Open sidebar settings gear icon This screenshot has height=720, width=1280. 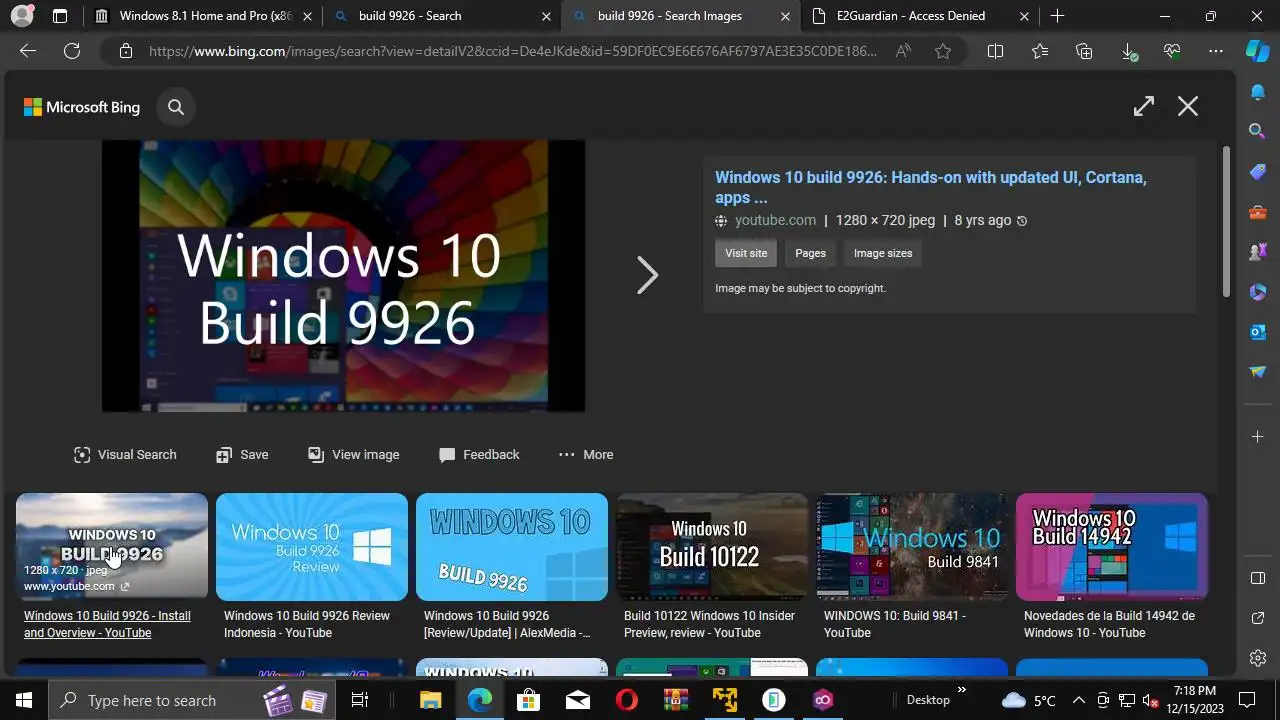(1258, 658)
